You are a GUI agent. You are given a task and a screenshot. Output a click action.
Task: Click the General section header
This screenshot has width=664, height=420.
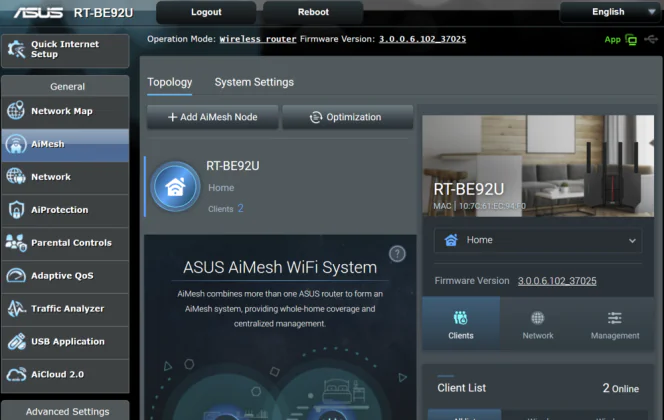click(65, 86)
